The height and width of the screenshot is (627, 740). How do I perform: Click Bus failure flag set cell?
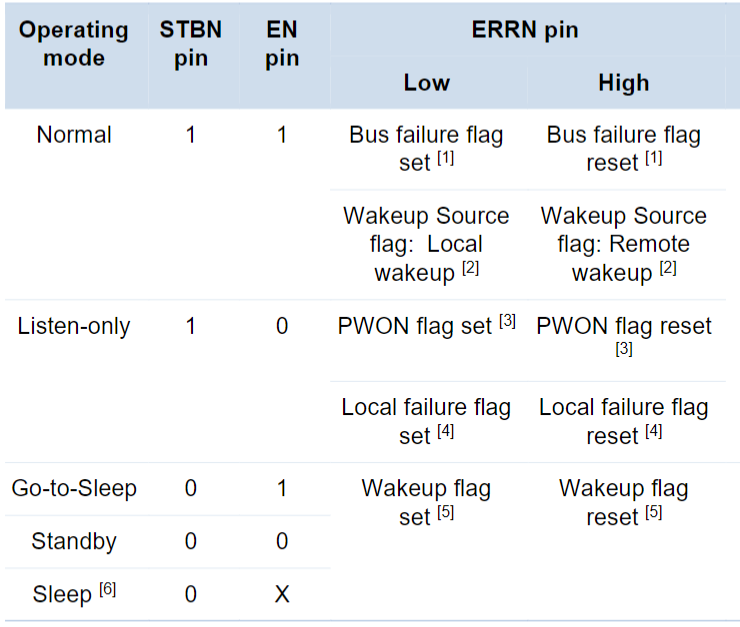426,149
